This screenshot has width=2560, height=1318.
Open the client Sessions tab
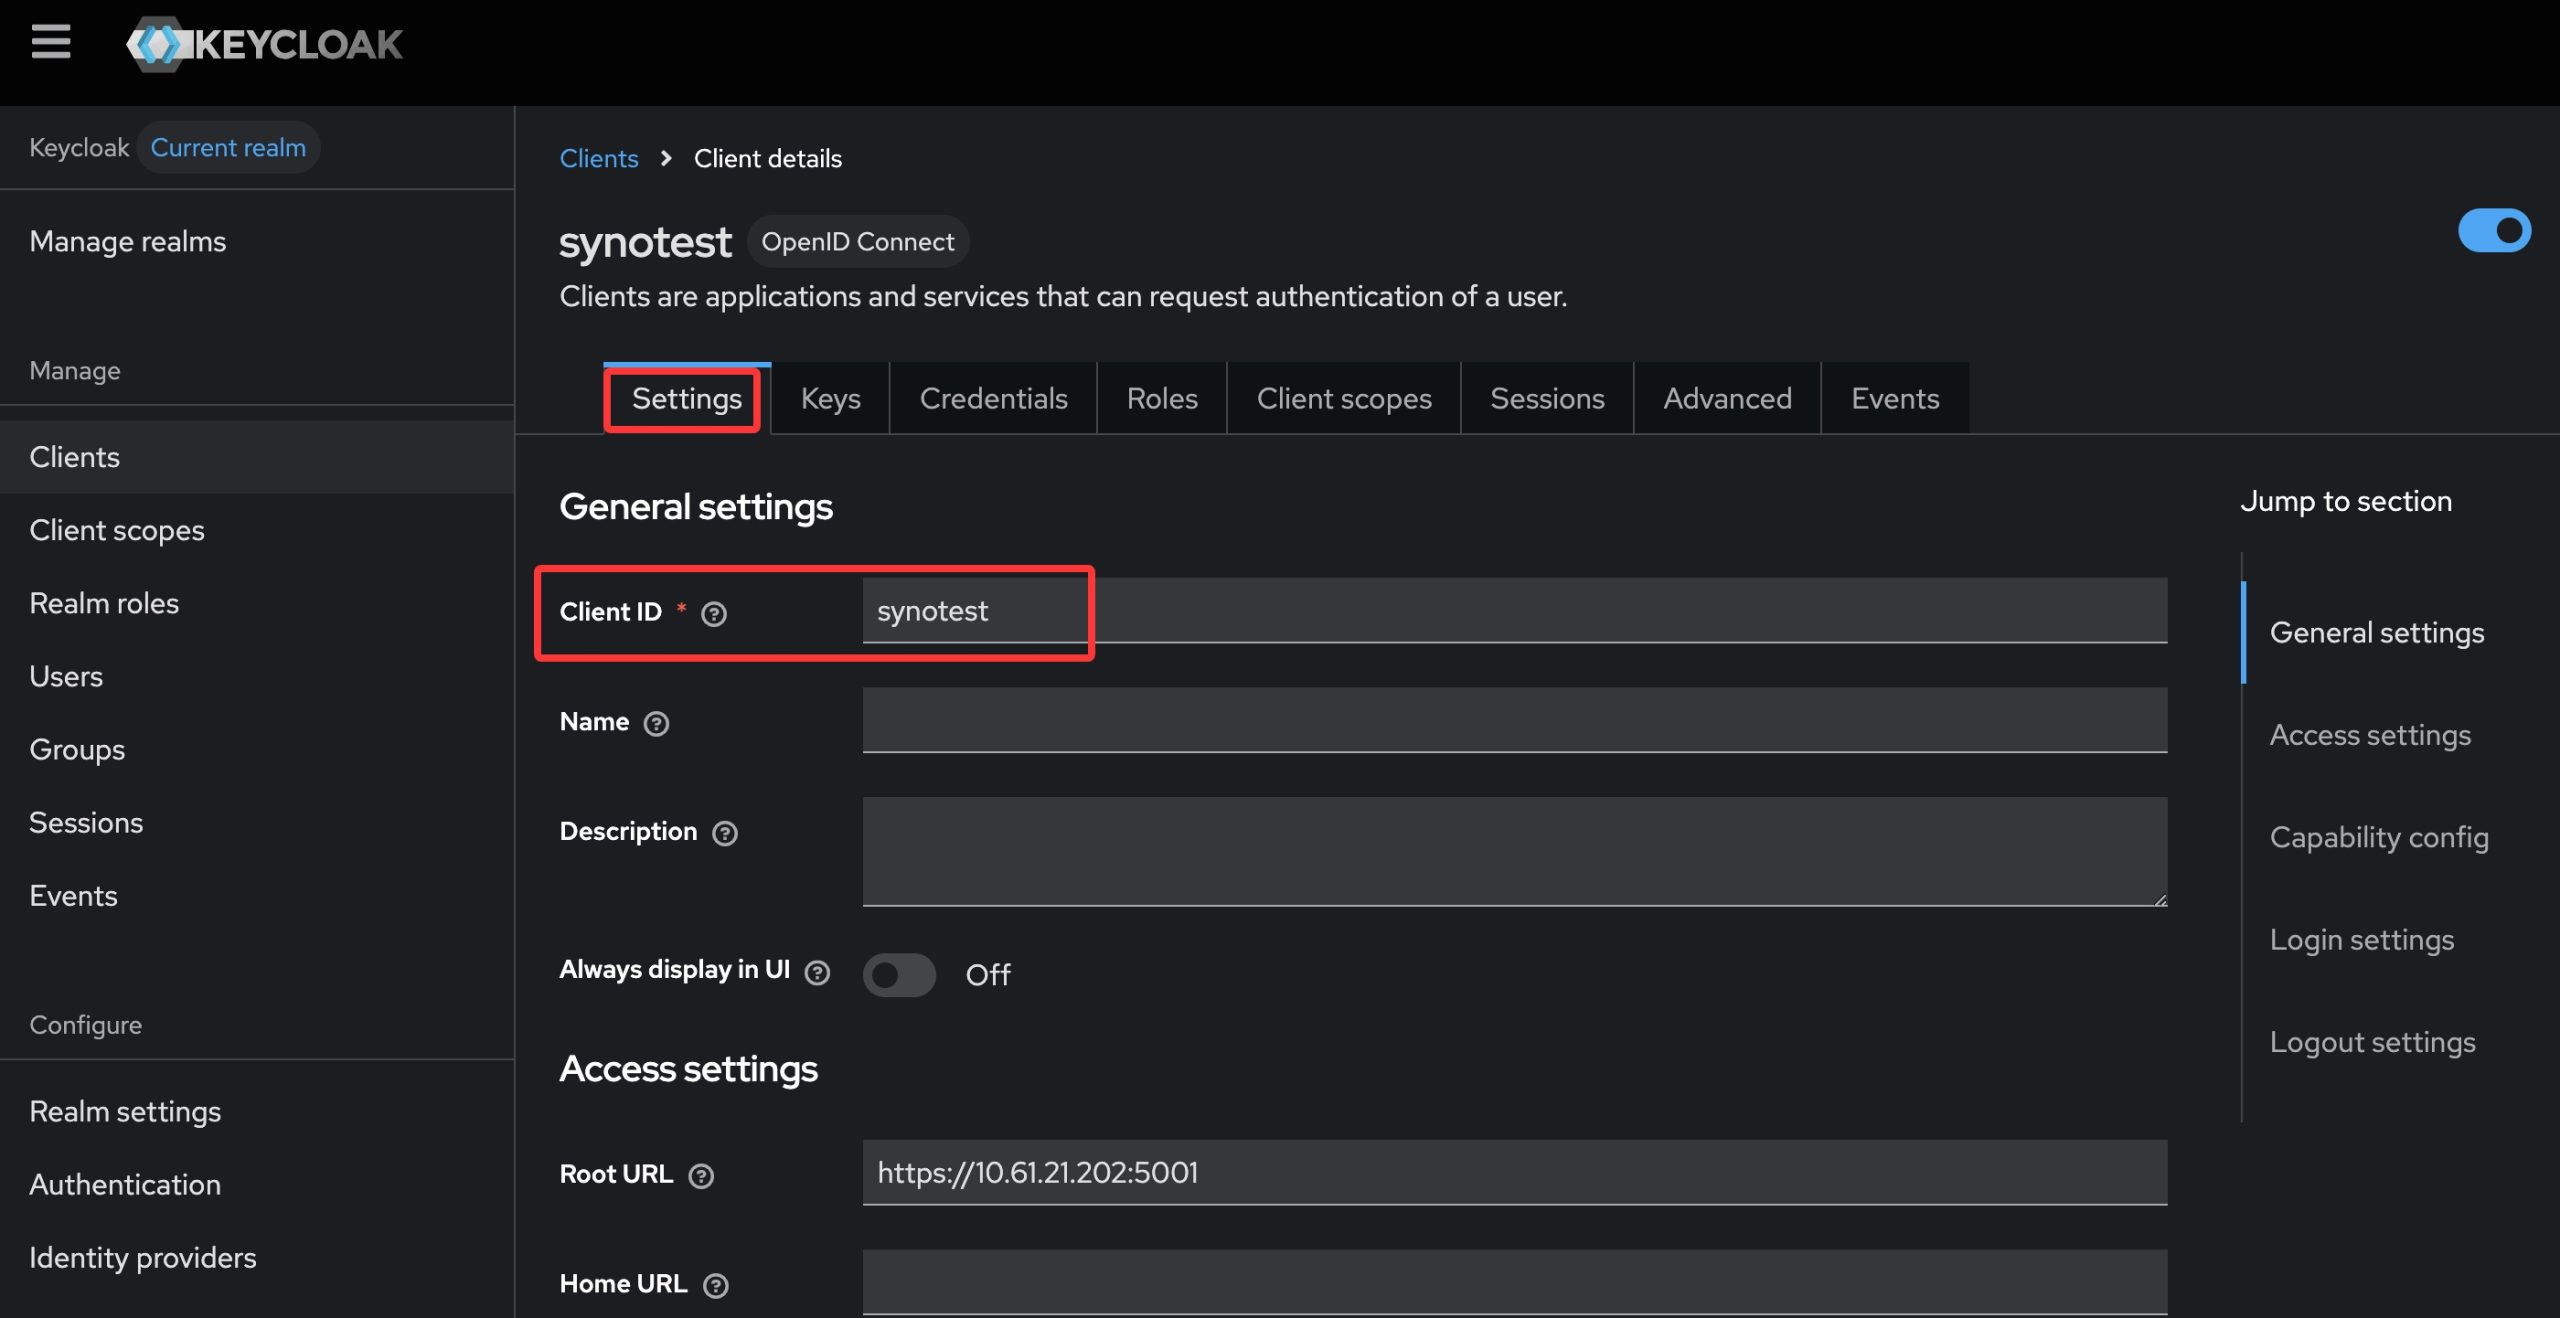click(x=1547, y=399)
